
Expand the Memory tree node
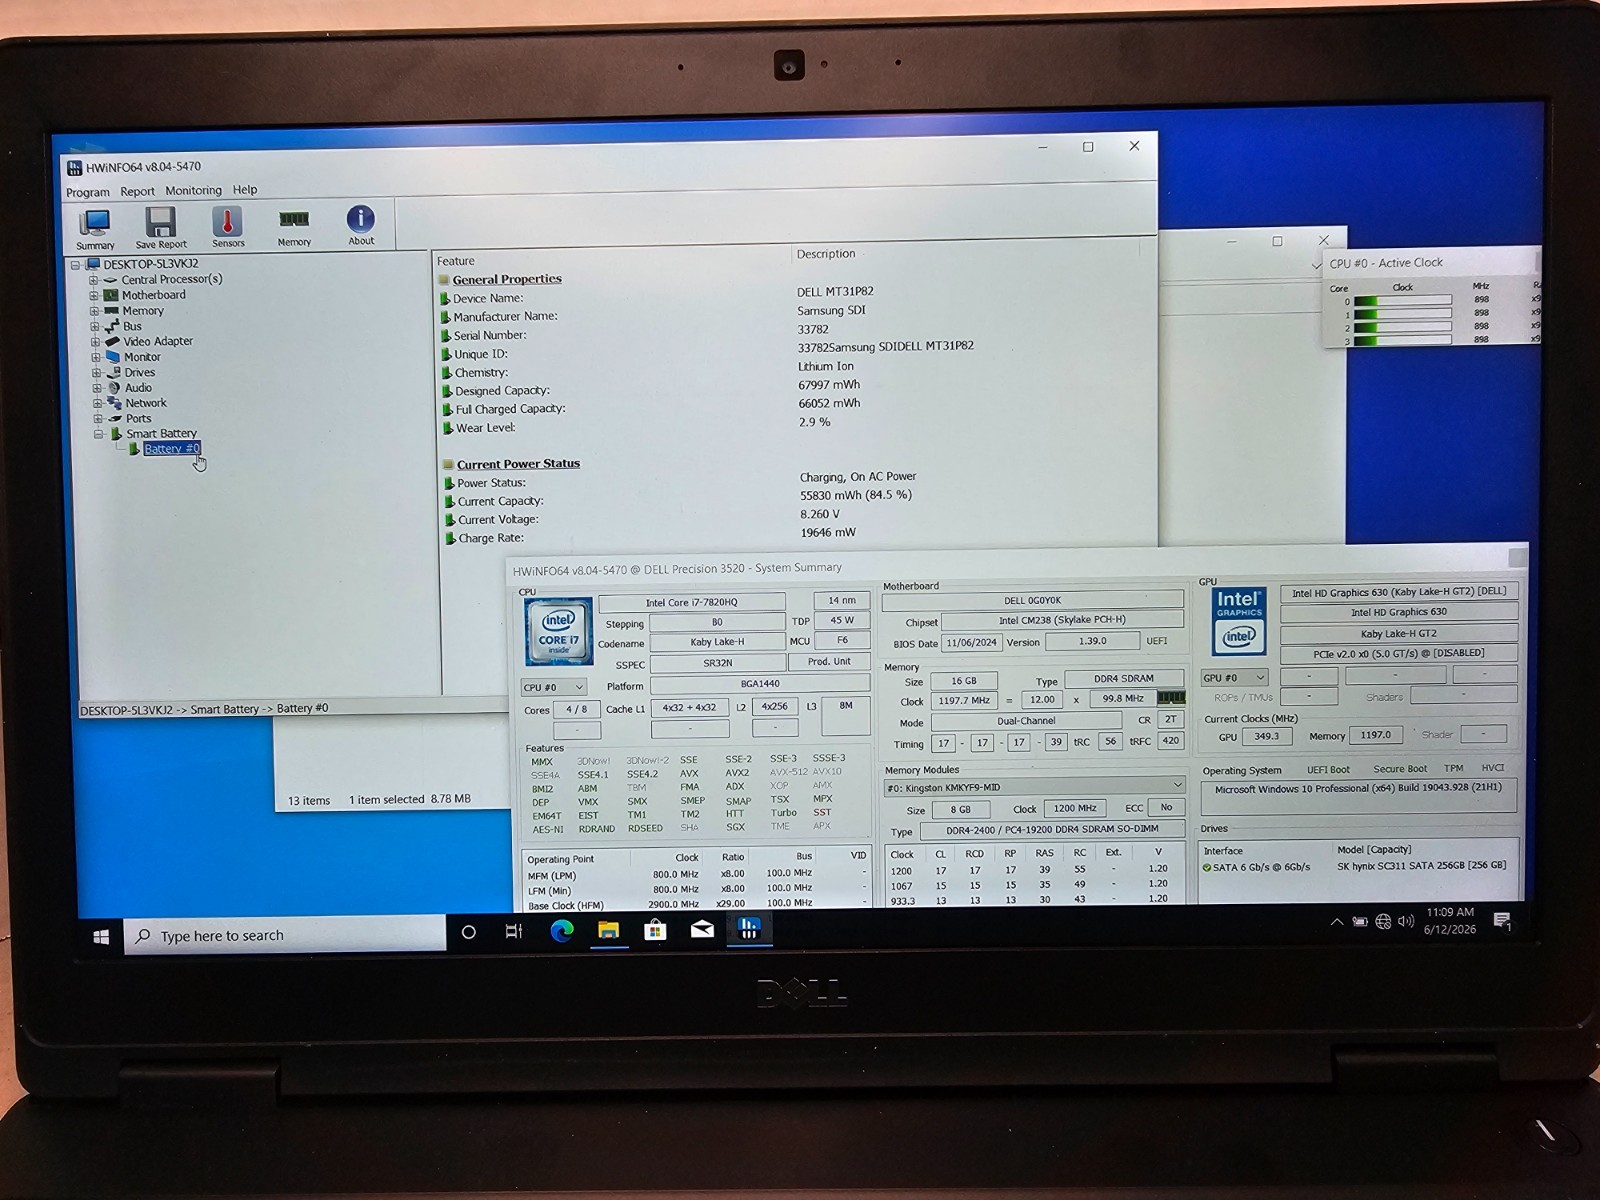click(x=94, y=311)
